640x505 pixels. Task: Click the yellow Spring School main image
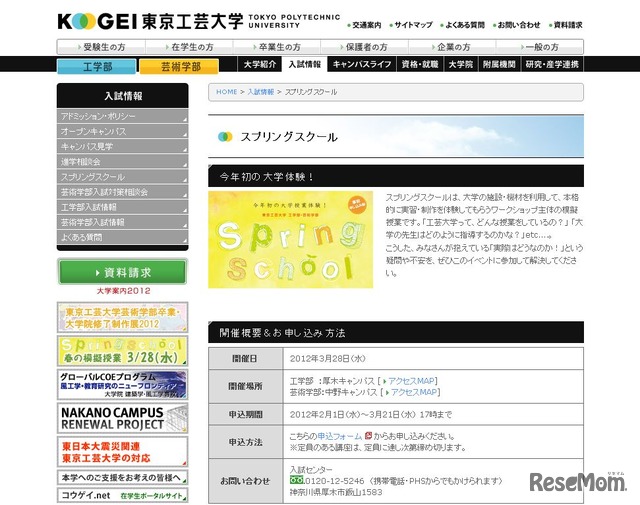(290, 239)
